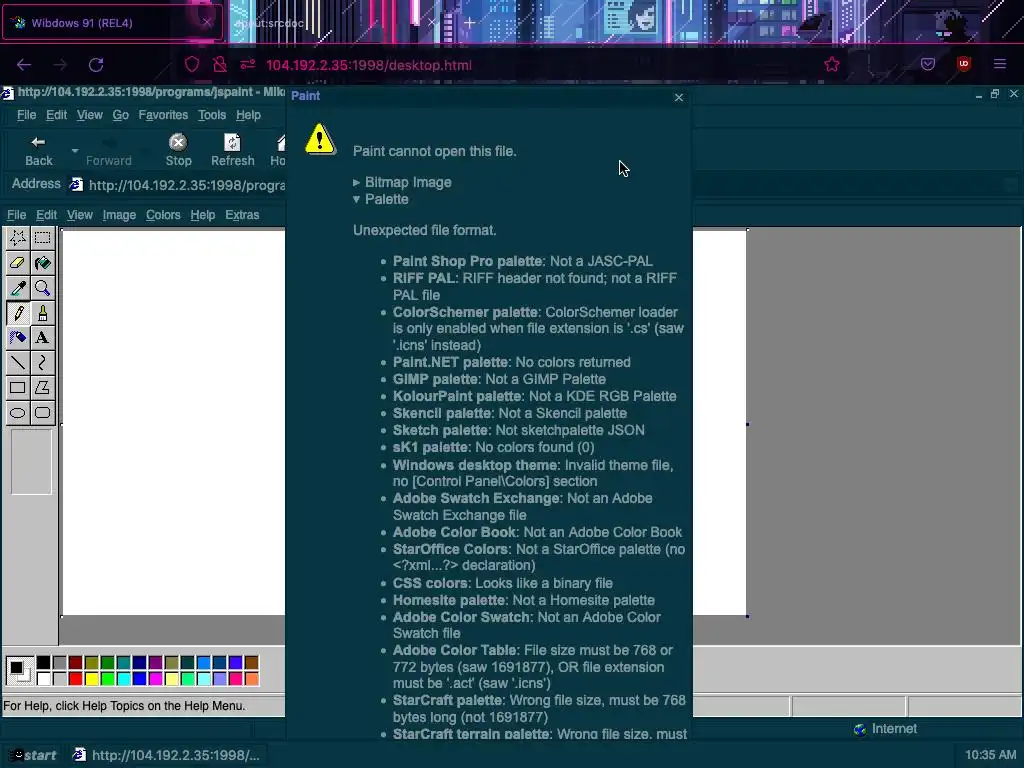Pick the orange color swatch

(x=251, y=679)
